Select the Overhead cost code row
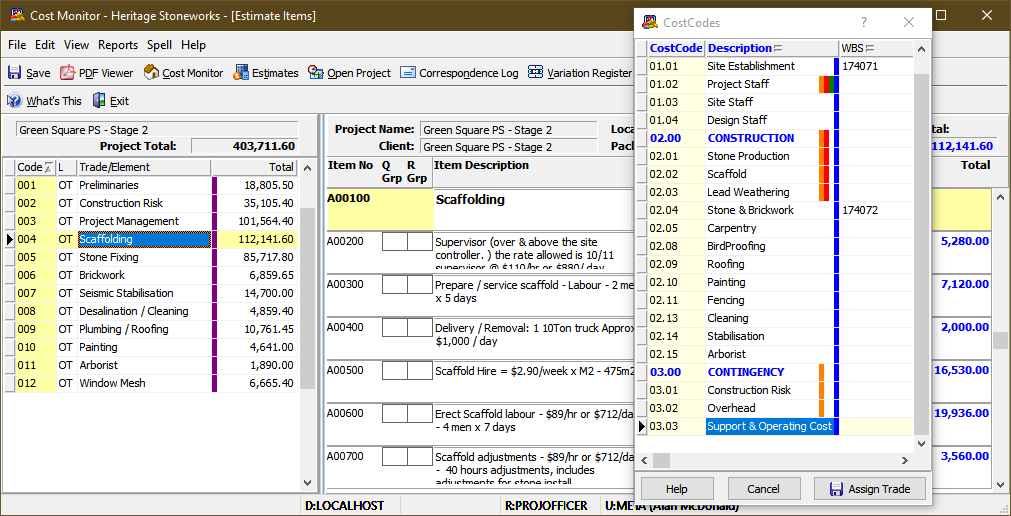This screenshot has width=1011, height=516. pyautogui.click(x=774, y=408)
